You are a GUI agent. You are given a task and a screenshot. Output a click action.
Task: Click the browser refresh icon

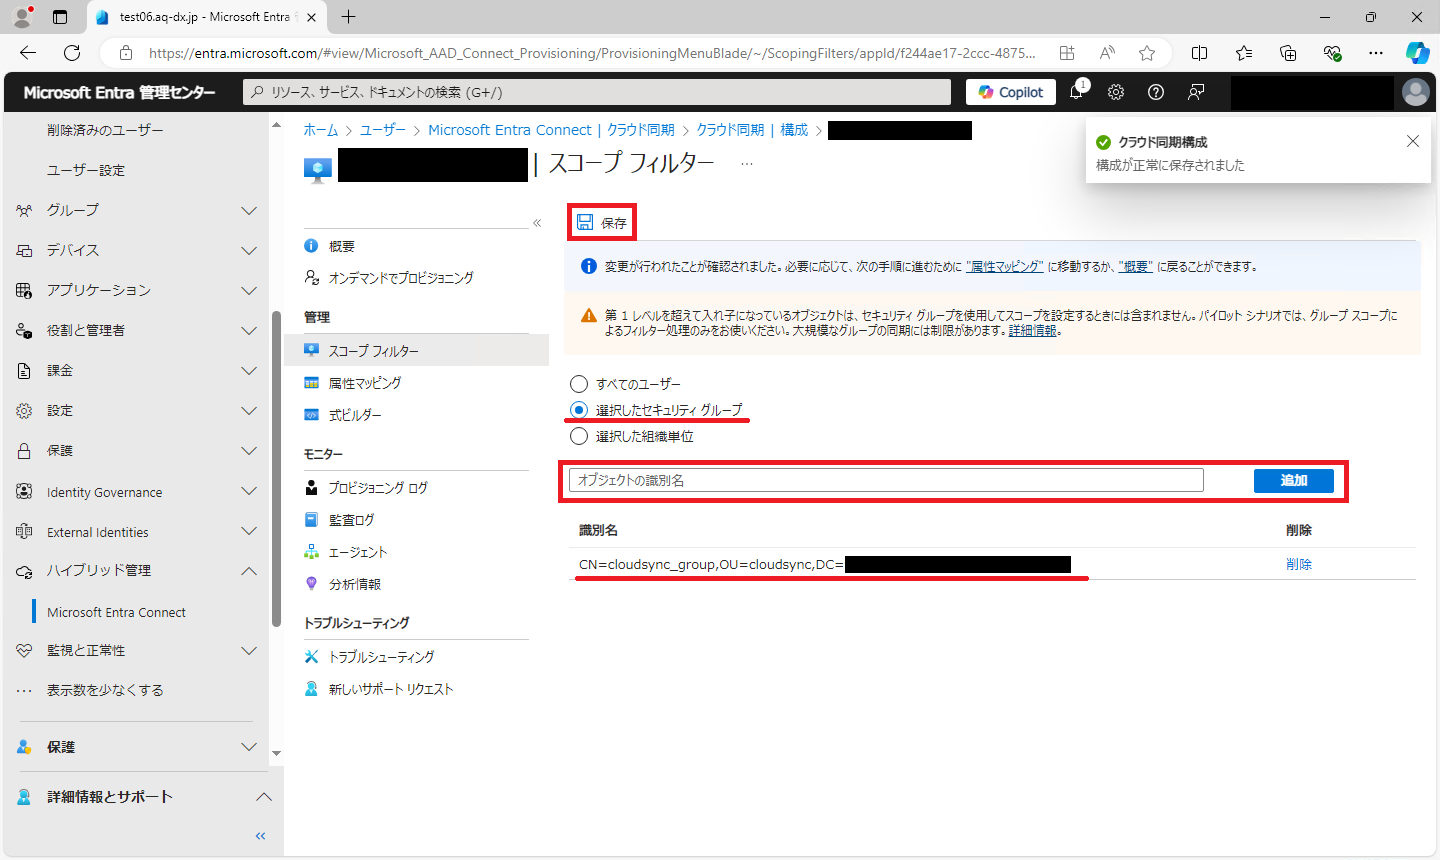(72, 53)
